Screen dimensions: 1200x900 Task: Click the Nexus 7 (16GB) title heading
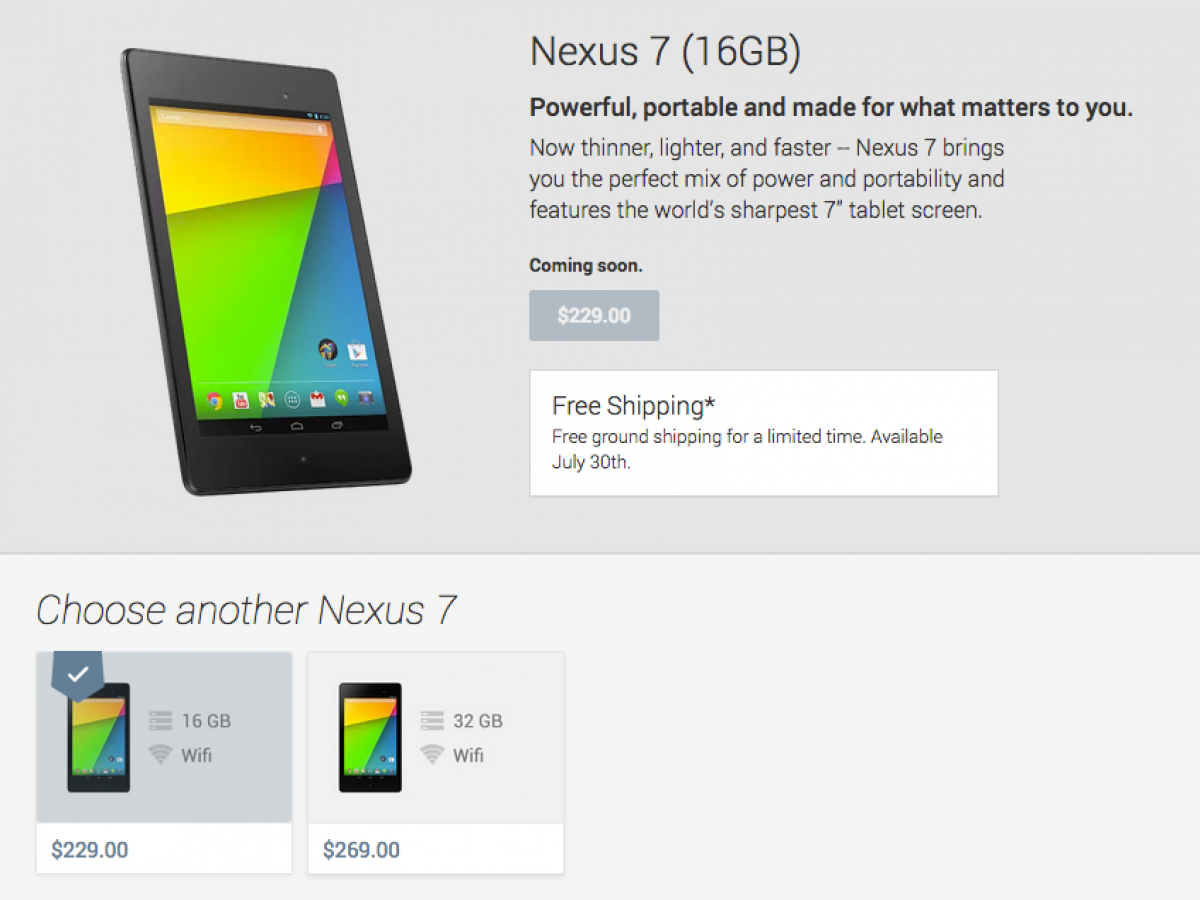[665, 52]
